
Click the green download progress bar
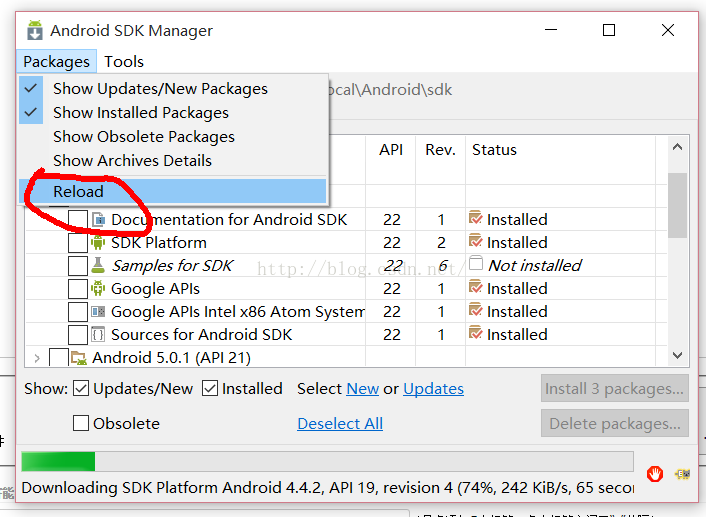click(x=327, y=462)
